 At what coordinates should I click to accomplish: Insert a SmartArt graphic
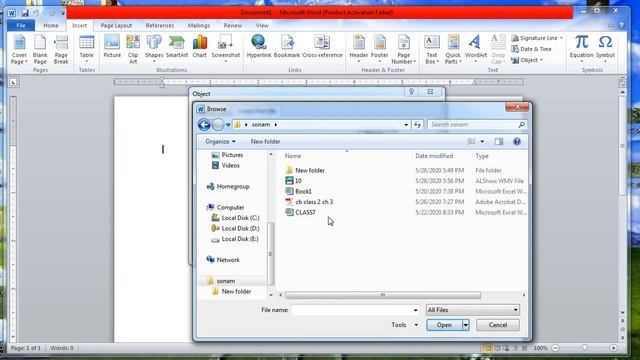pos(177,47)
